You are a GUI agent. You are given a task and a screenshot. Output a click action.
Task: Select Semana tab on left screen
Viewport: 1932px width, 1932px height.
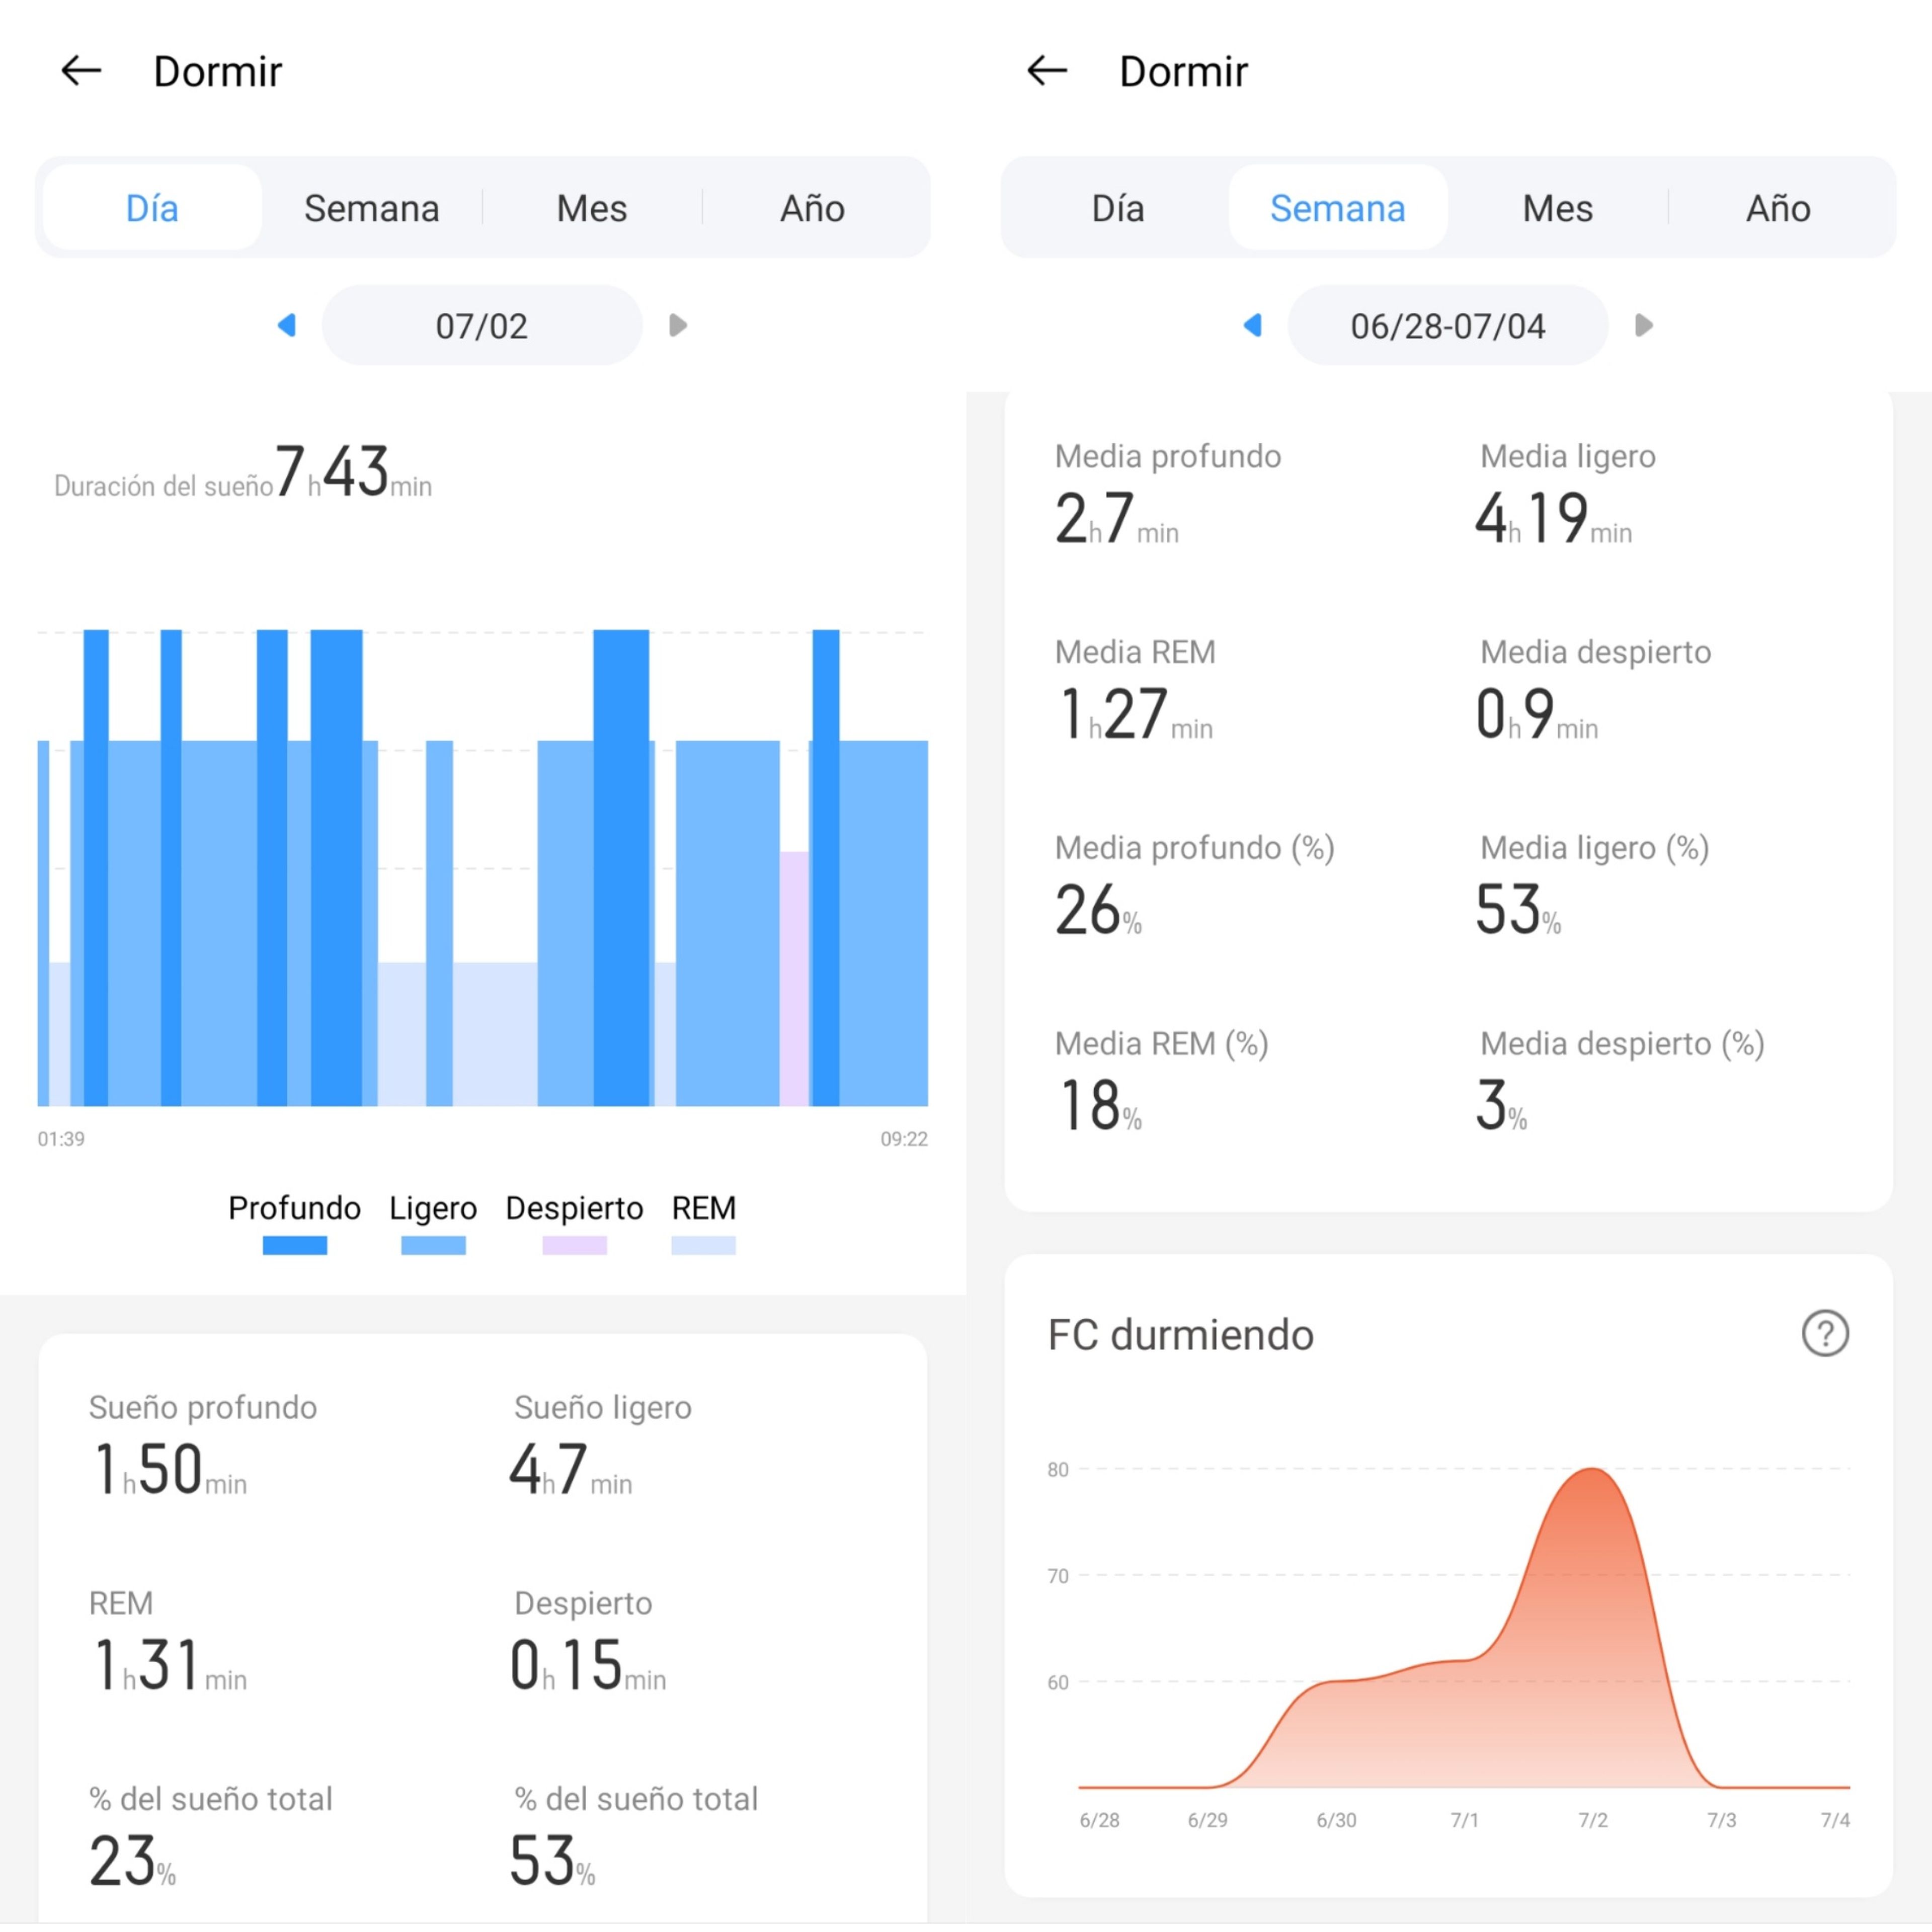[371, 208]
